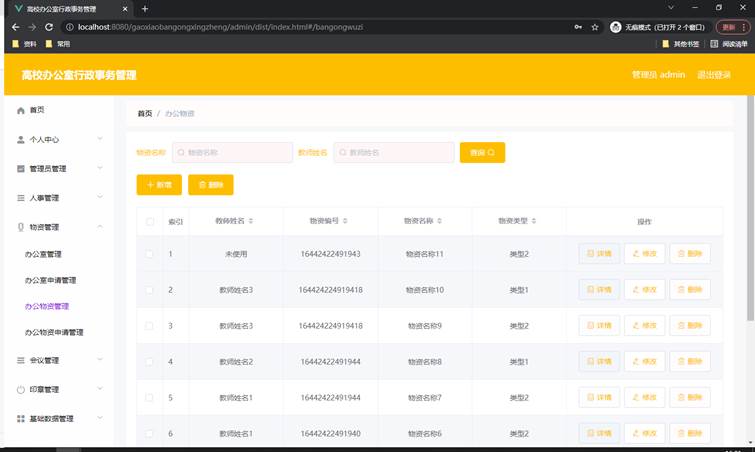Click the 物资名称 search input field

point(233,153)
